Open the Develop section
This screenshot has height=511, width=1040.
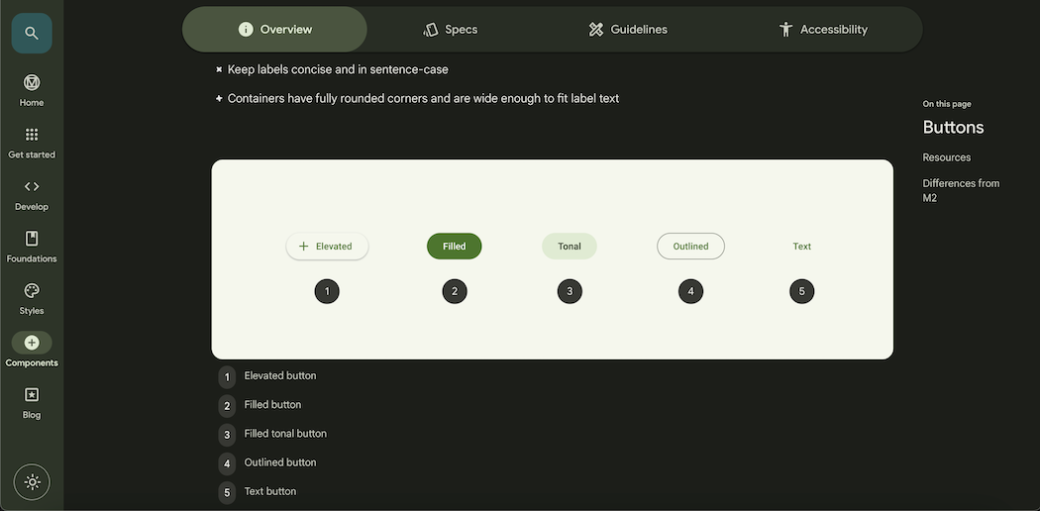click(x=32, y=194)
